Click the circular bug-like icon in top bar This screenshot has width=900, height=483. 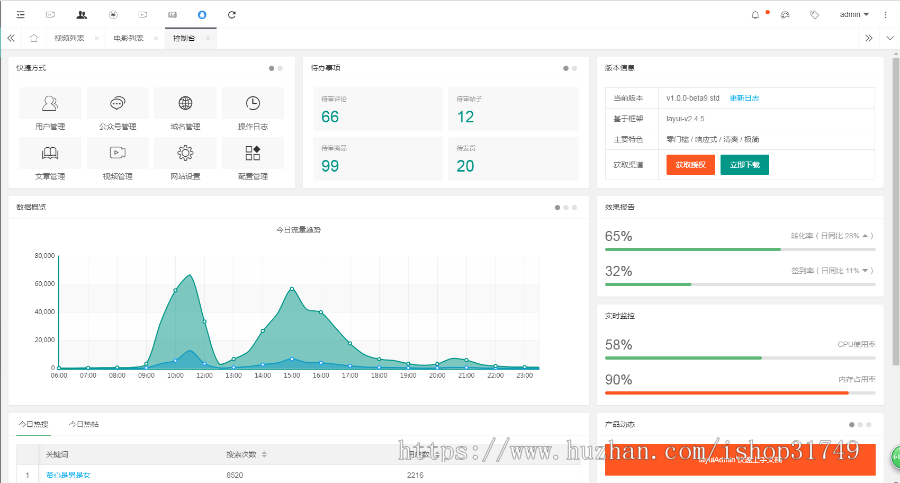point(113,14)
